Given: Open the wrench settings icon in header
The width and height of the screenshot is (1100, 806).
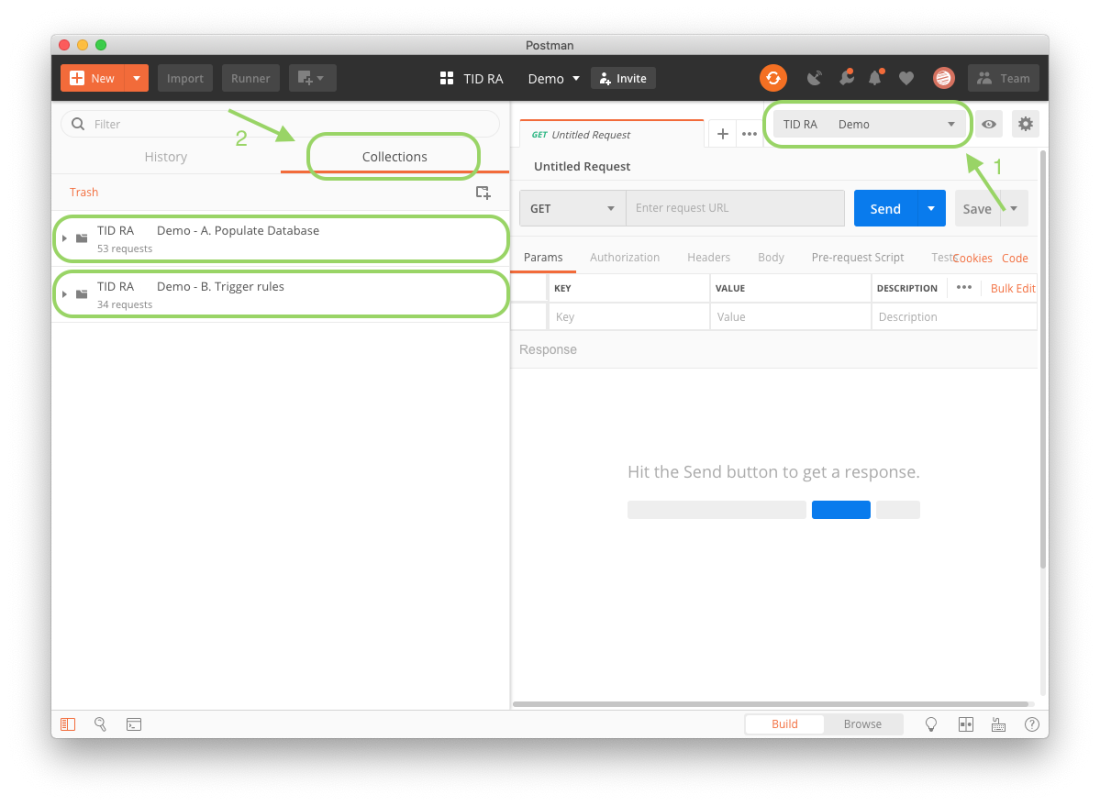Looking at the screenshot, I should 846,78.
